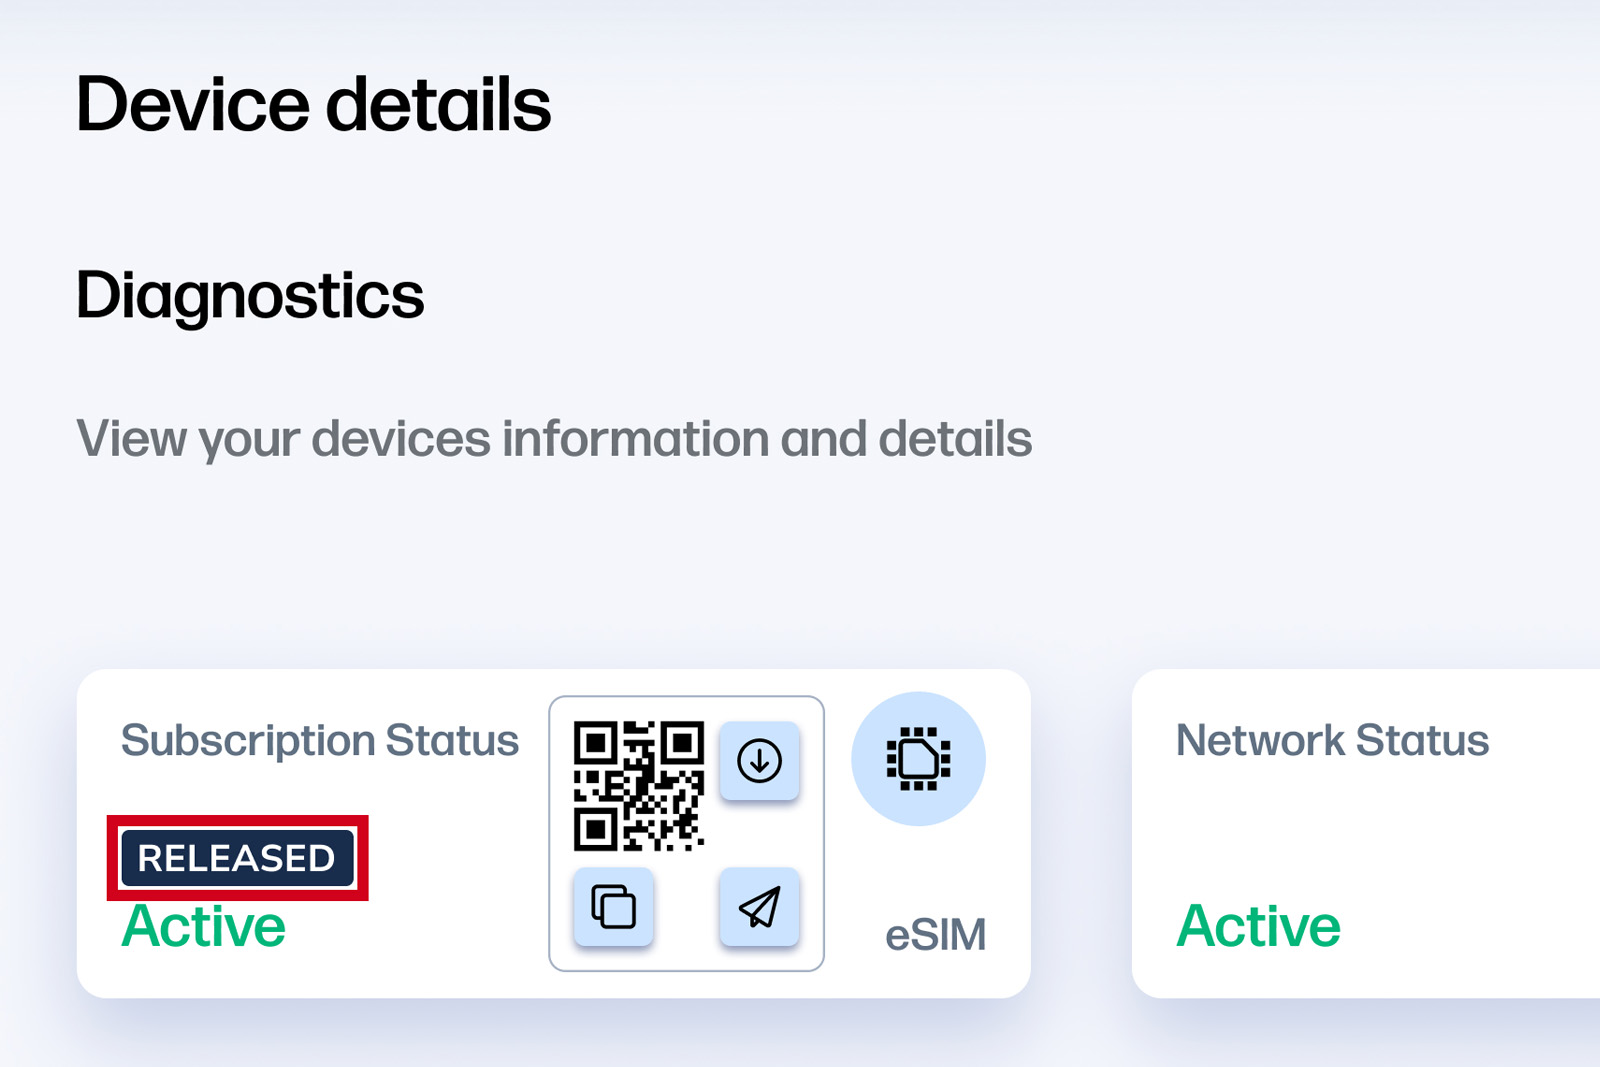
Task: Click the eSIM chip icon
Action: pos(918,759)
